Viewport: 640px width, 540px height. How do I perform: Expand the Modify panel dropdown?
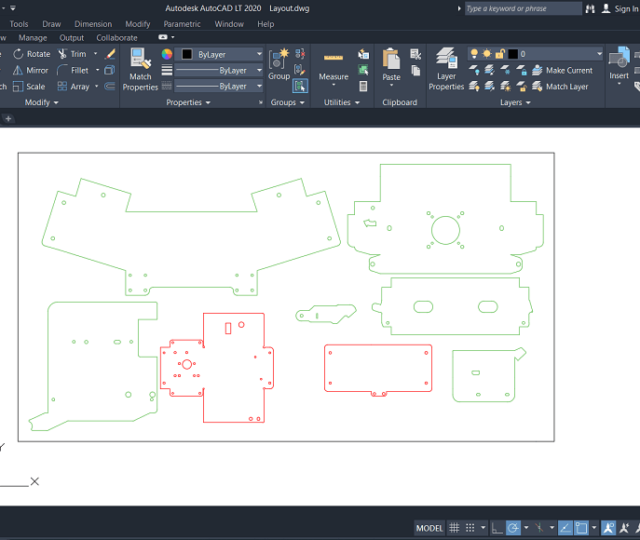(x=41, y=102)
